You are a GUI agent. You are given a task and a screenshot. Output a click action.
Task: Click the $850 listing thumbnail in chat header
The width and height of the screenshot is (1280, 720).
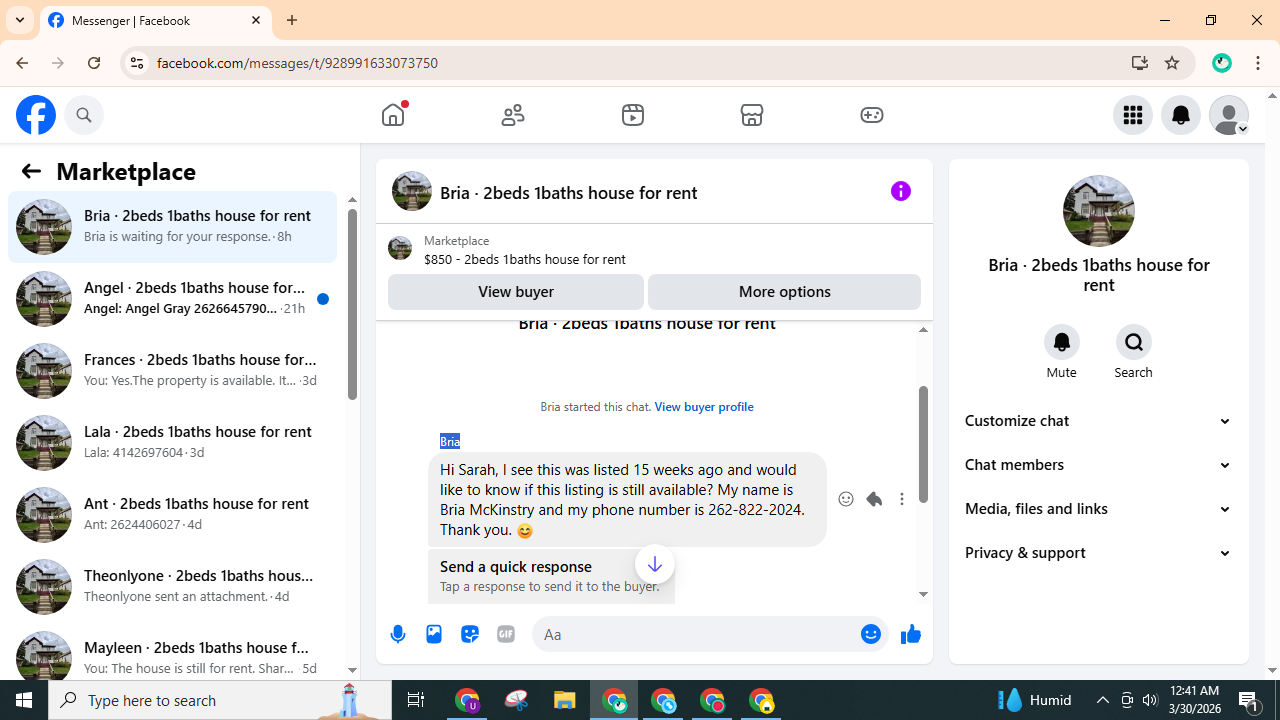pyautogui.click(x=400, y=248)
